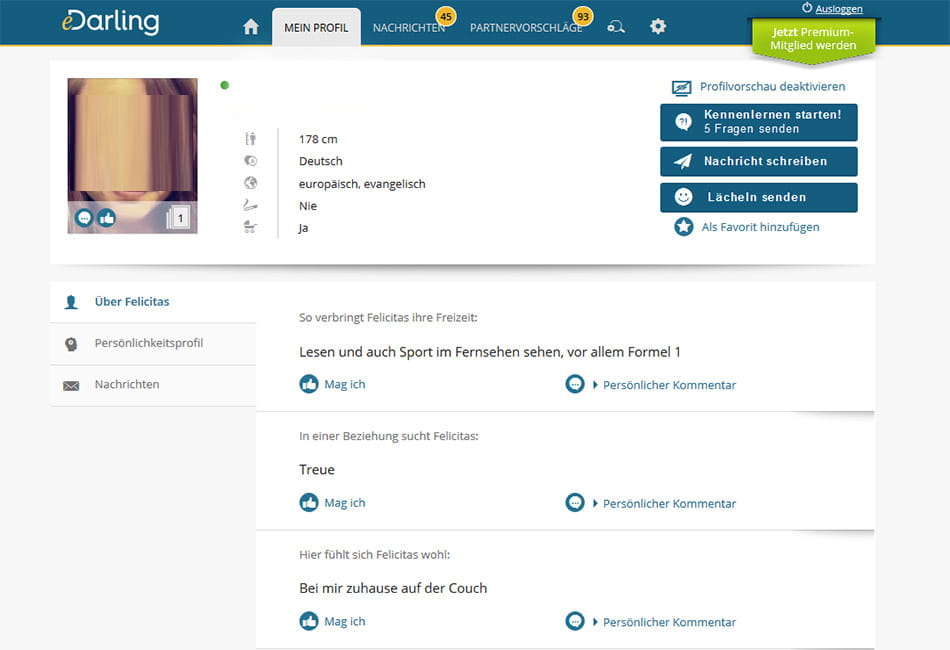Select Nachrichten sidebar item

pos(153,385)
